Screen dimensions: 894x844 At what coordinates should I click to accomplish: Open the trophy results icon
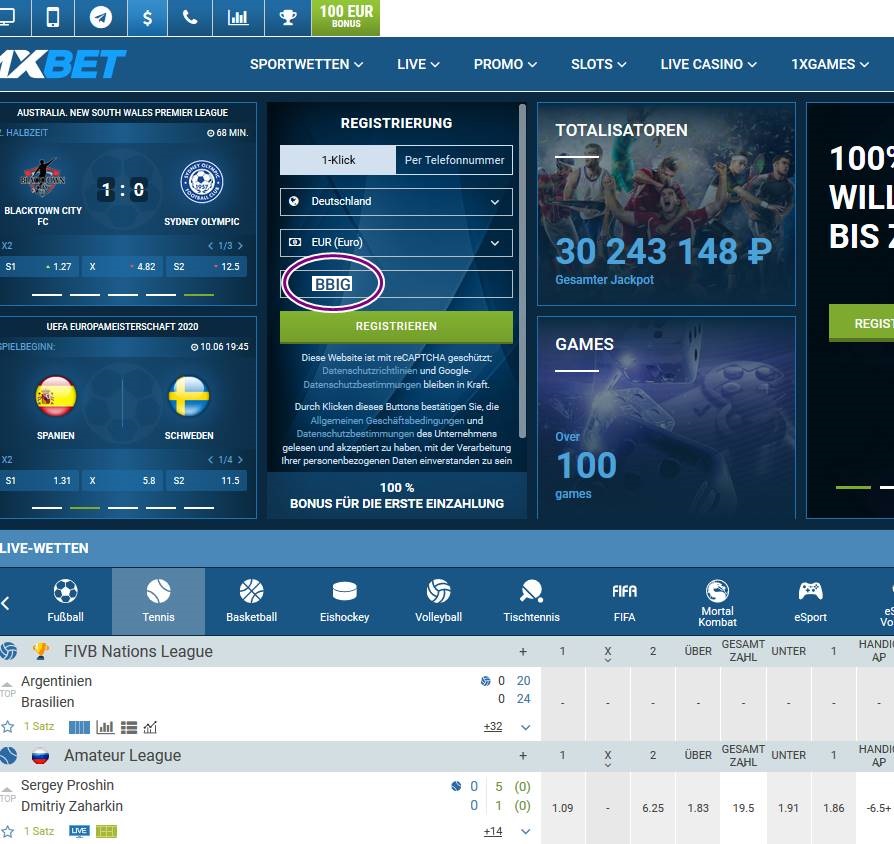click(288, 18)
